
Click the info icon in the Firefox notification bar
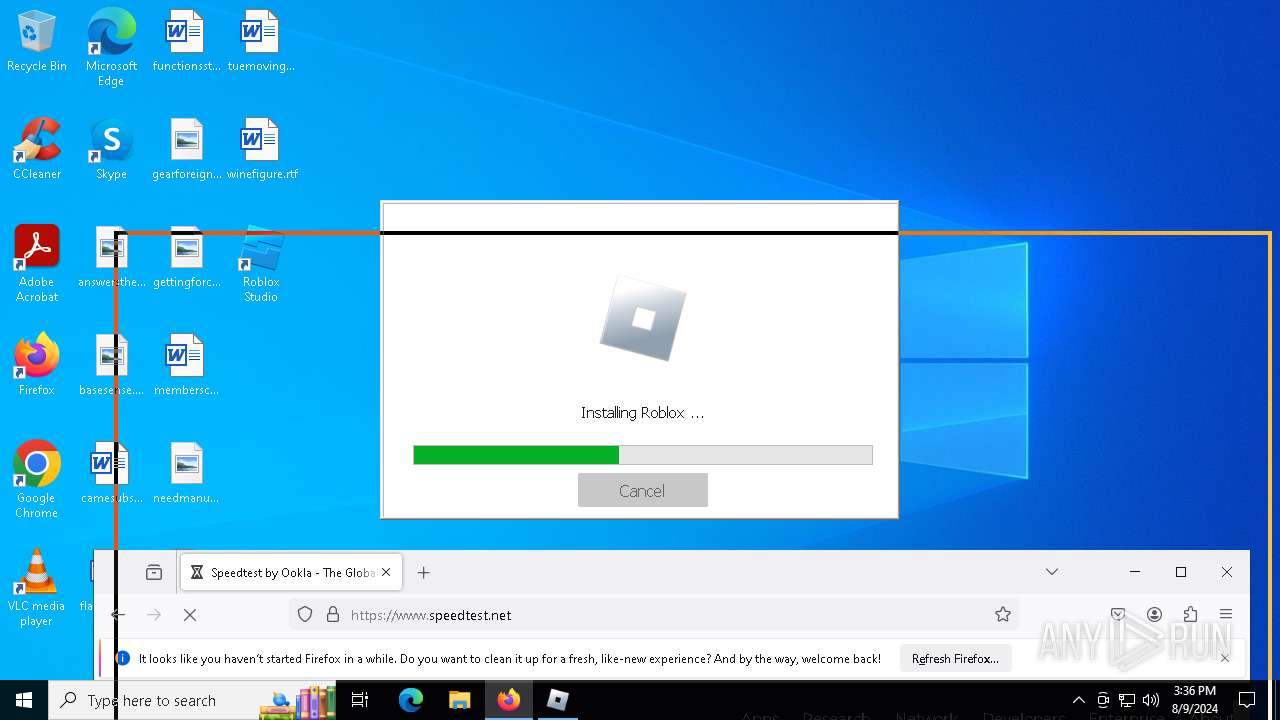coord(123,658)
